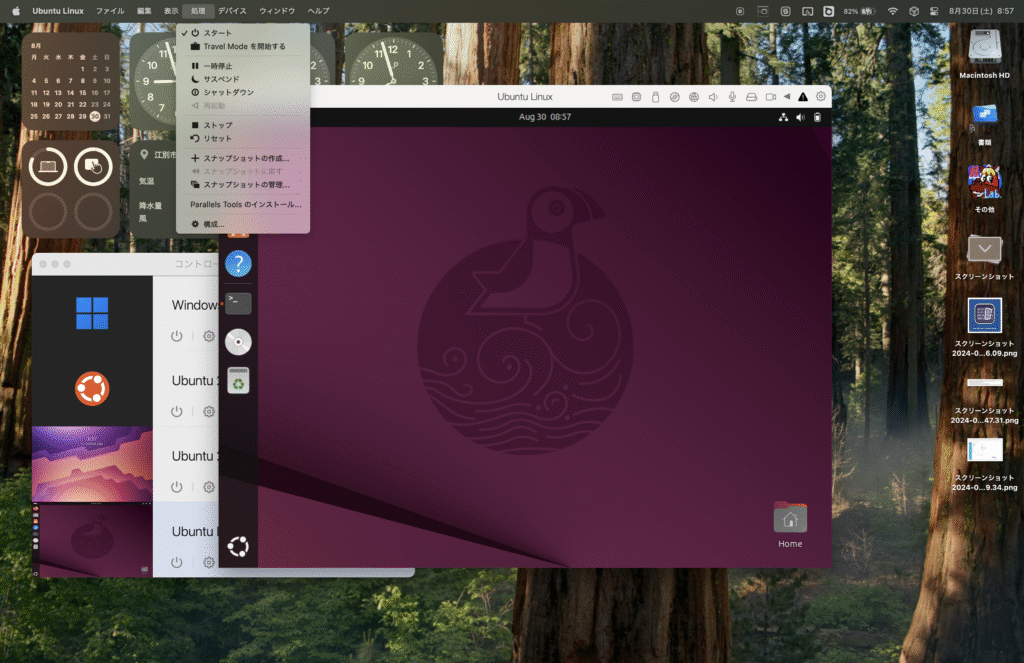The height and width of the screenshot is (663, 1024).
Task: Click the CD/DVD disc icon in VM toolbar
Action: [675, 97]
